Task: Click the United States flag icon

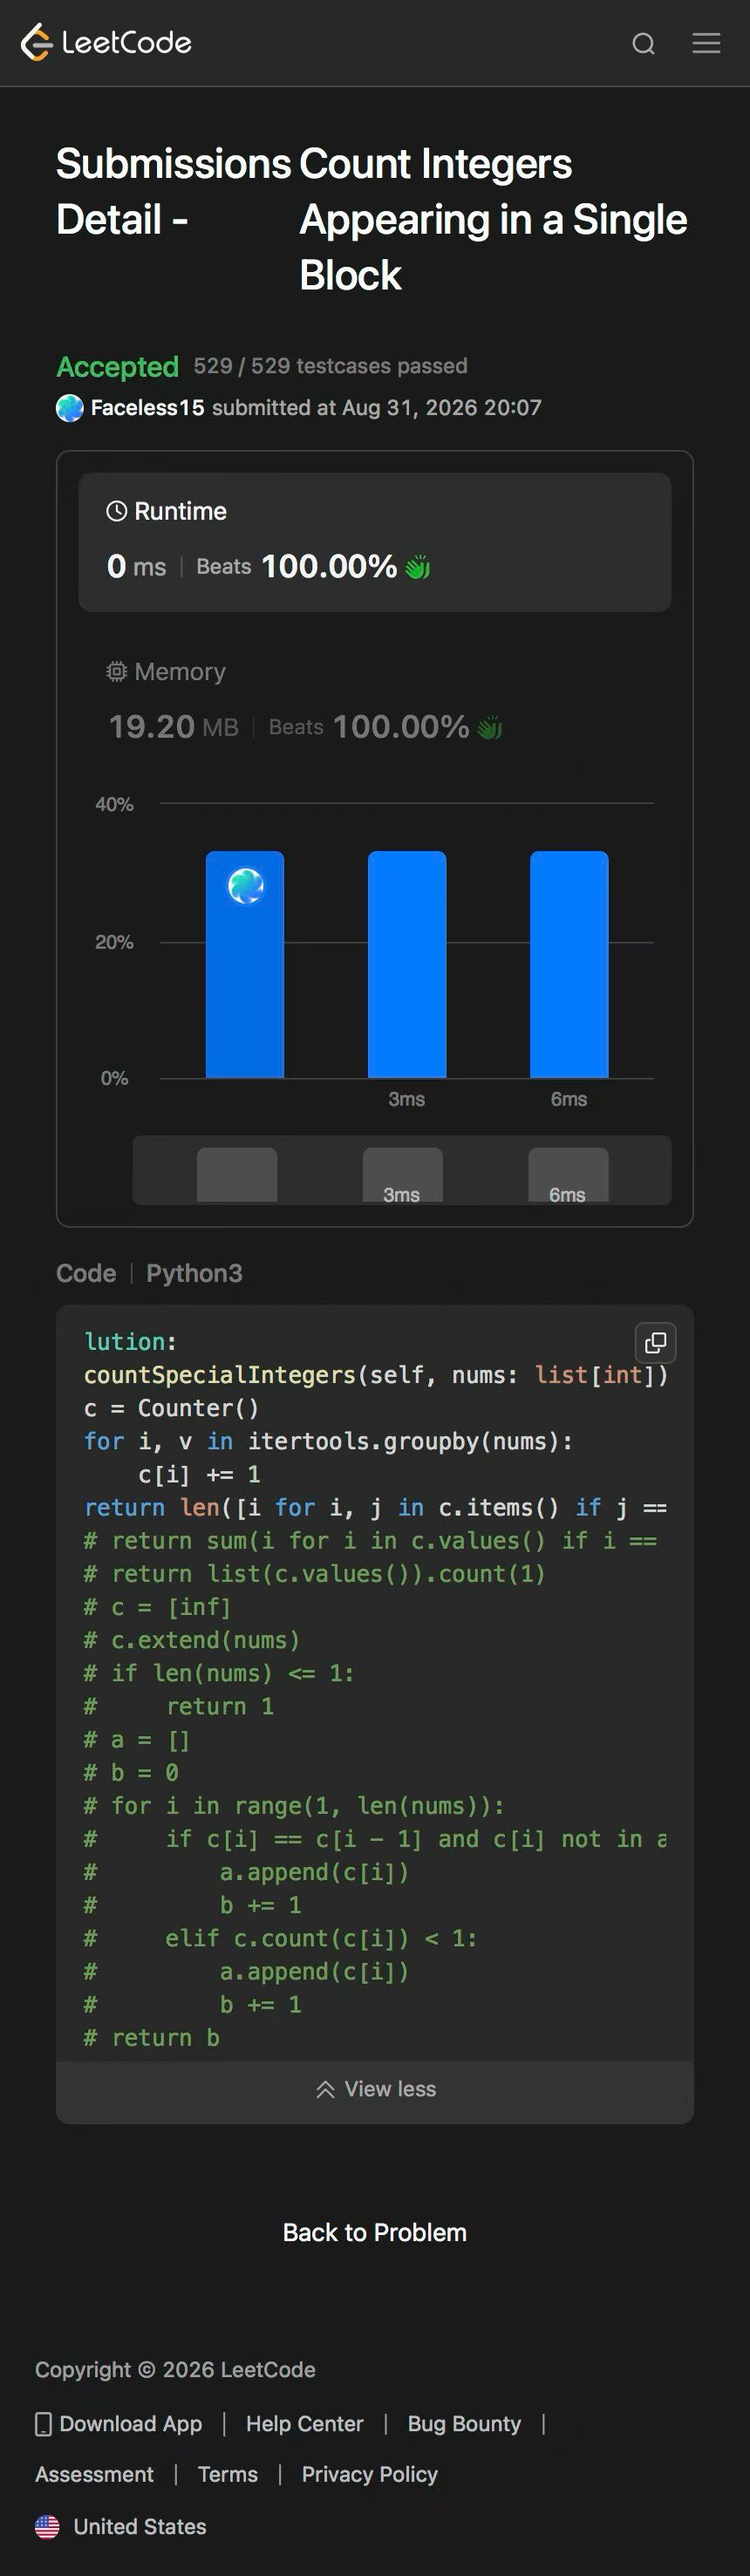Action: click(47, 2526)
